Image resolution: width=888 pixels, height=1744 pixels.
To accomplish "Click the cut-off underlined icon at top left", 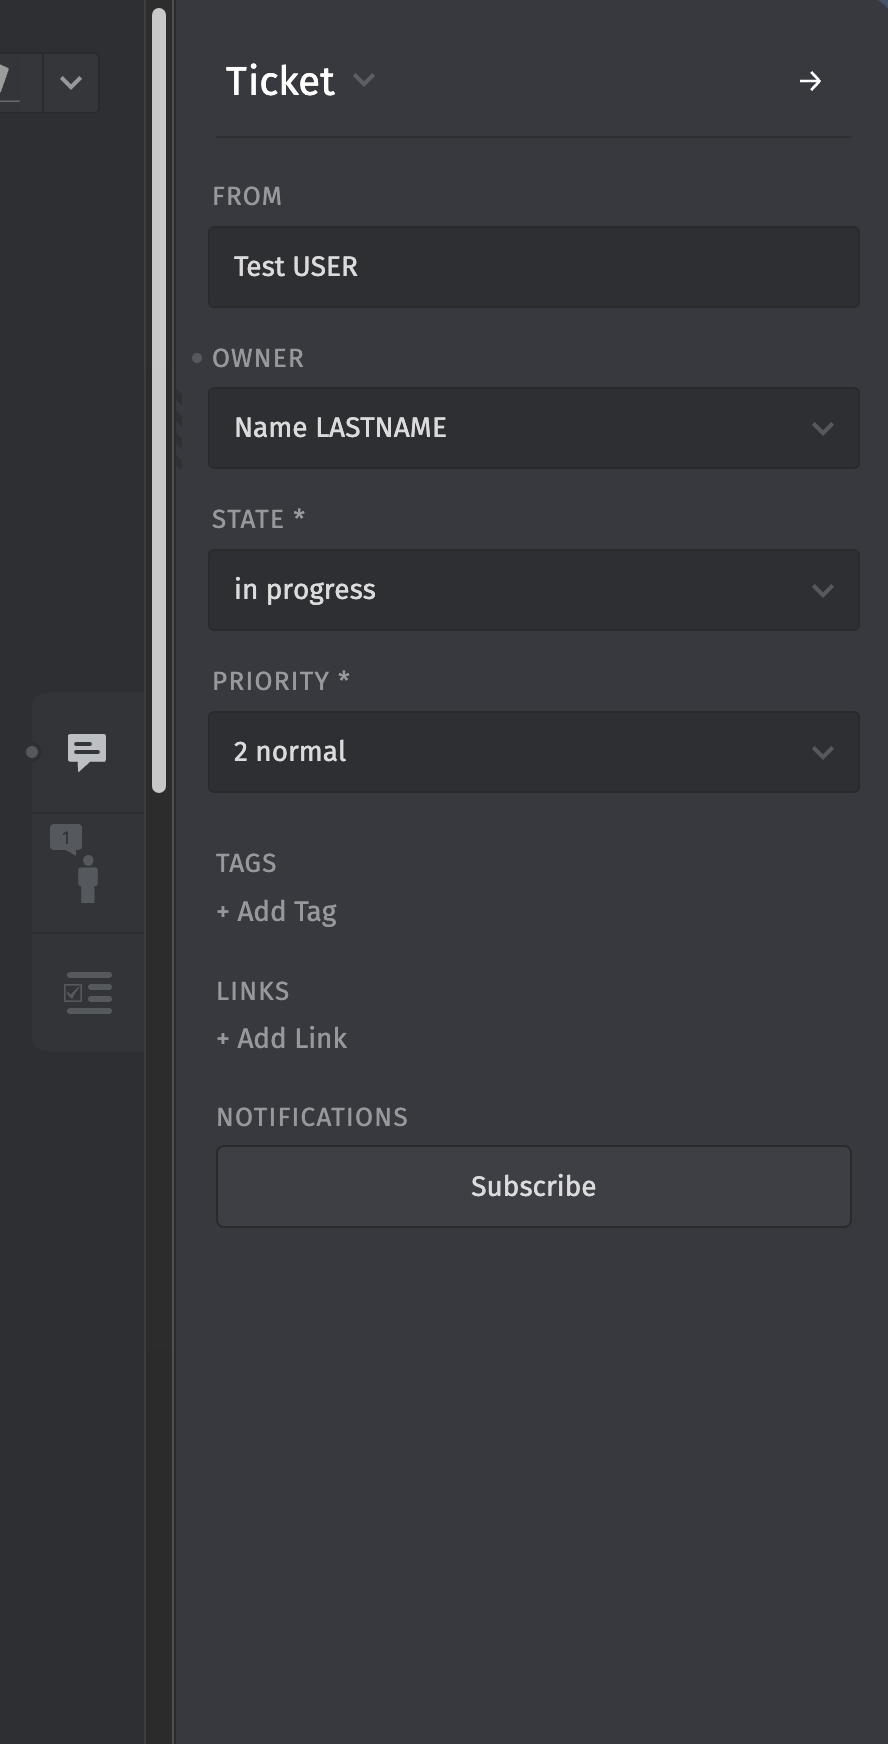I will 9,82.
